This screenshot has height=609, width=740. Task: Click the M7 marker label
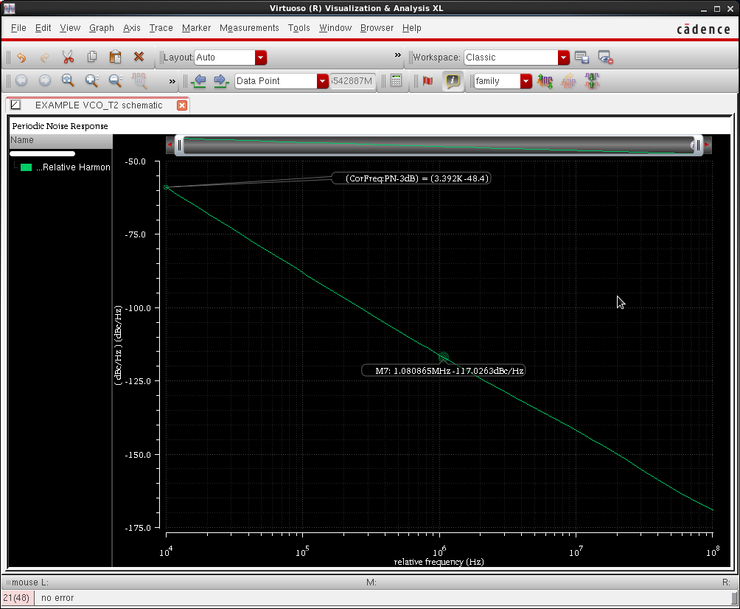(x=443, y=371)
